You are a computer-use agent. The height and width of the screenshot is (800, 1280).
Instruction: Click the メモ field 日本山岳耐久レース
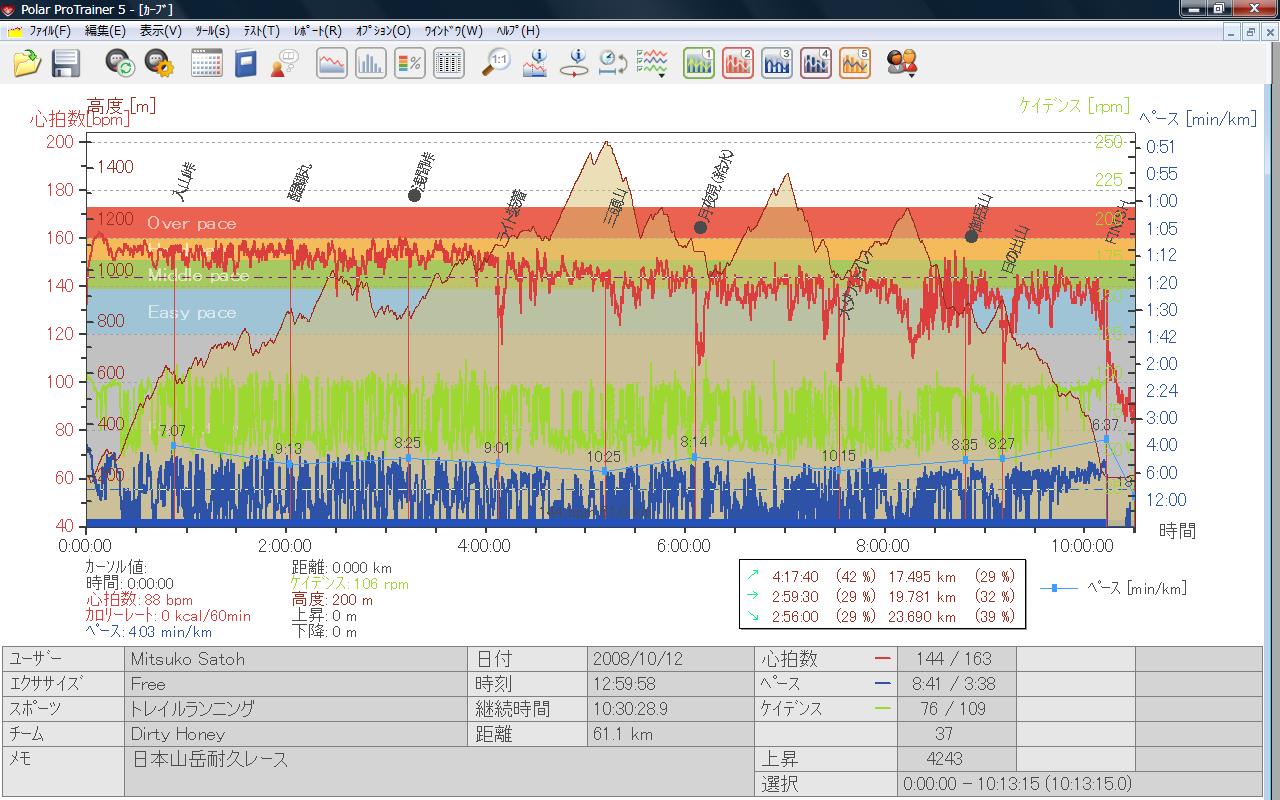point(438,772)
